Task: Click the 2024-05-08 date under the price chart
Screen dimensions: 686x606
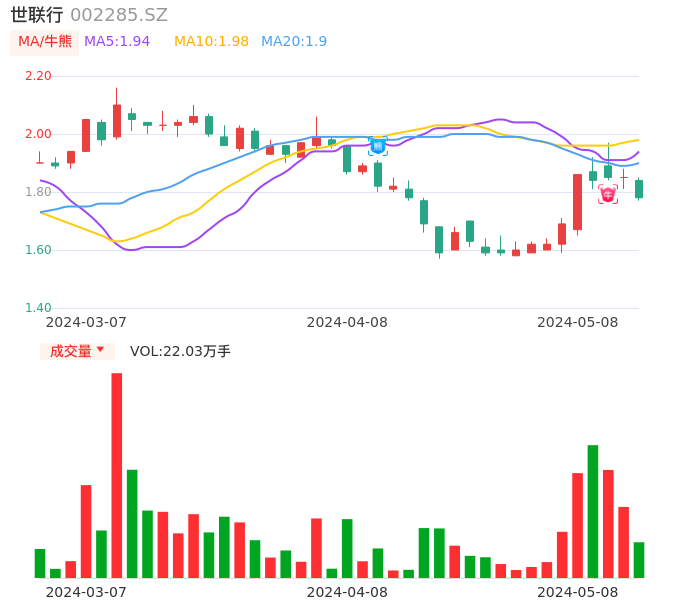Action: [578, 322]
